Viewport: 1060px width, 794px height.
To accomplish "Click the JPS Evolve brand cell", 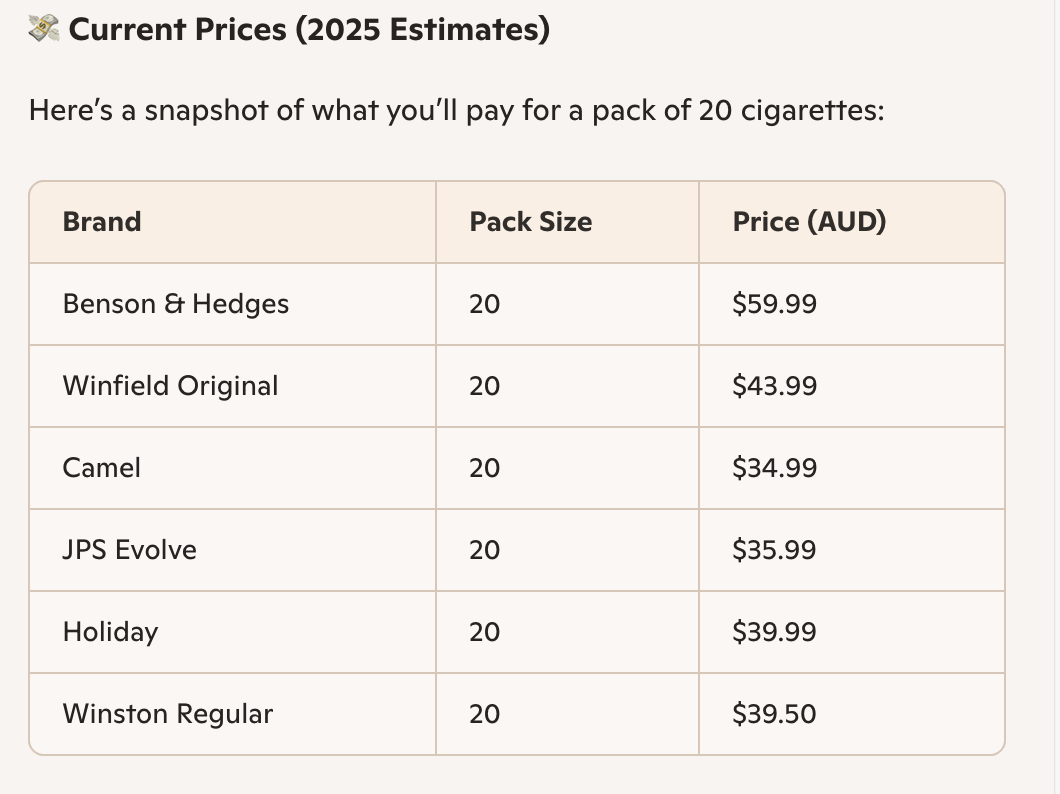I will (x=130, y=549).
